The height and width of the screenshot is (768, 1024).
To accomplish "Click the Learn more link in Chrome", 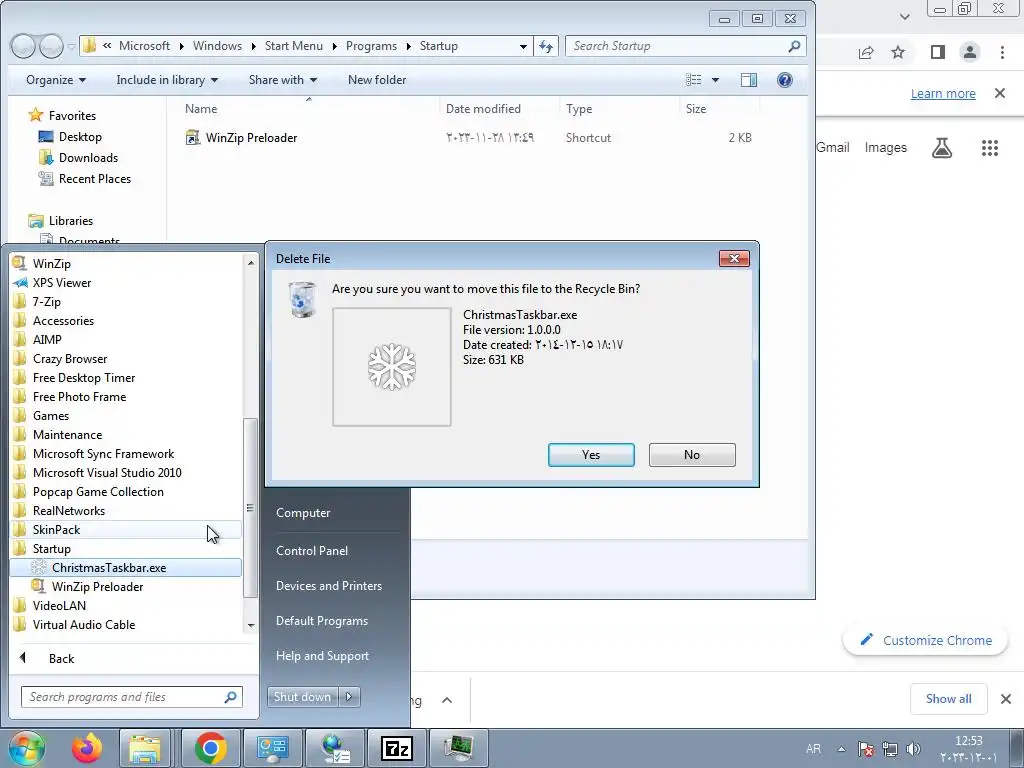I will (x=943, y=93).
